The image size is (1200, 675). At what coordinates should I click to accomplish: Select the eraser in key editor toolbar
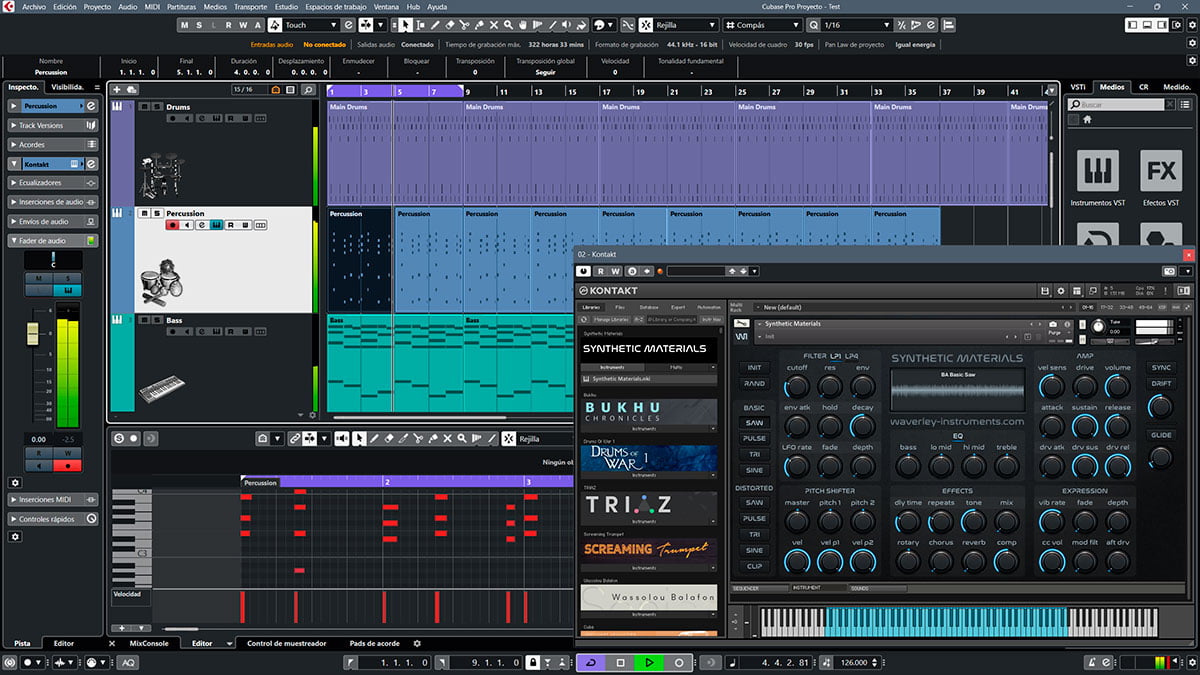390,438
